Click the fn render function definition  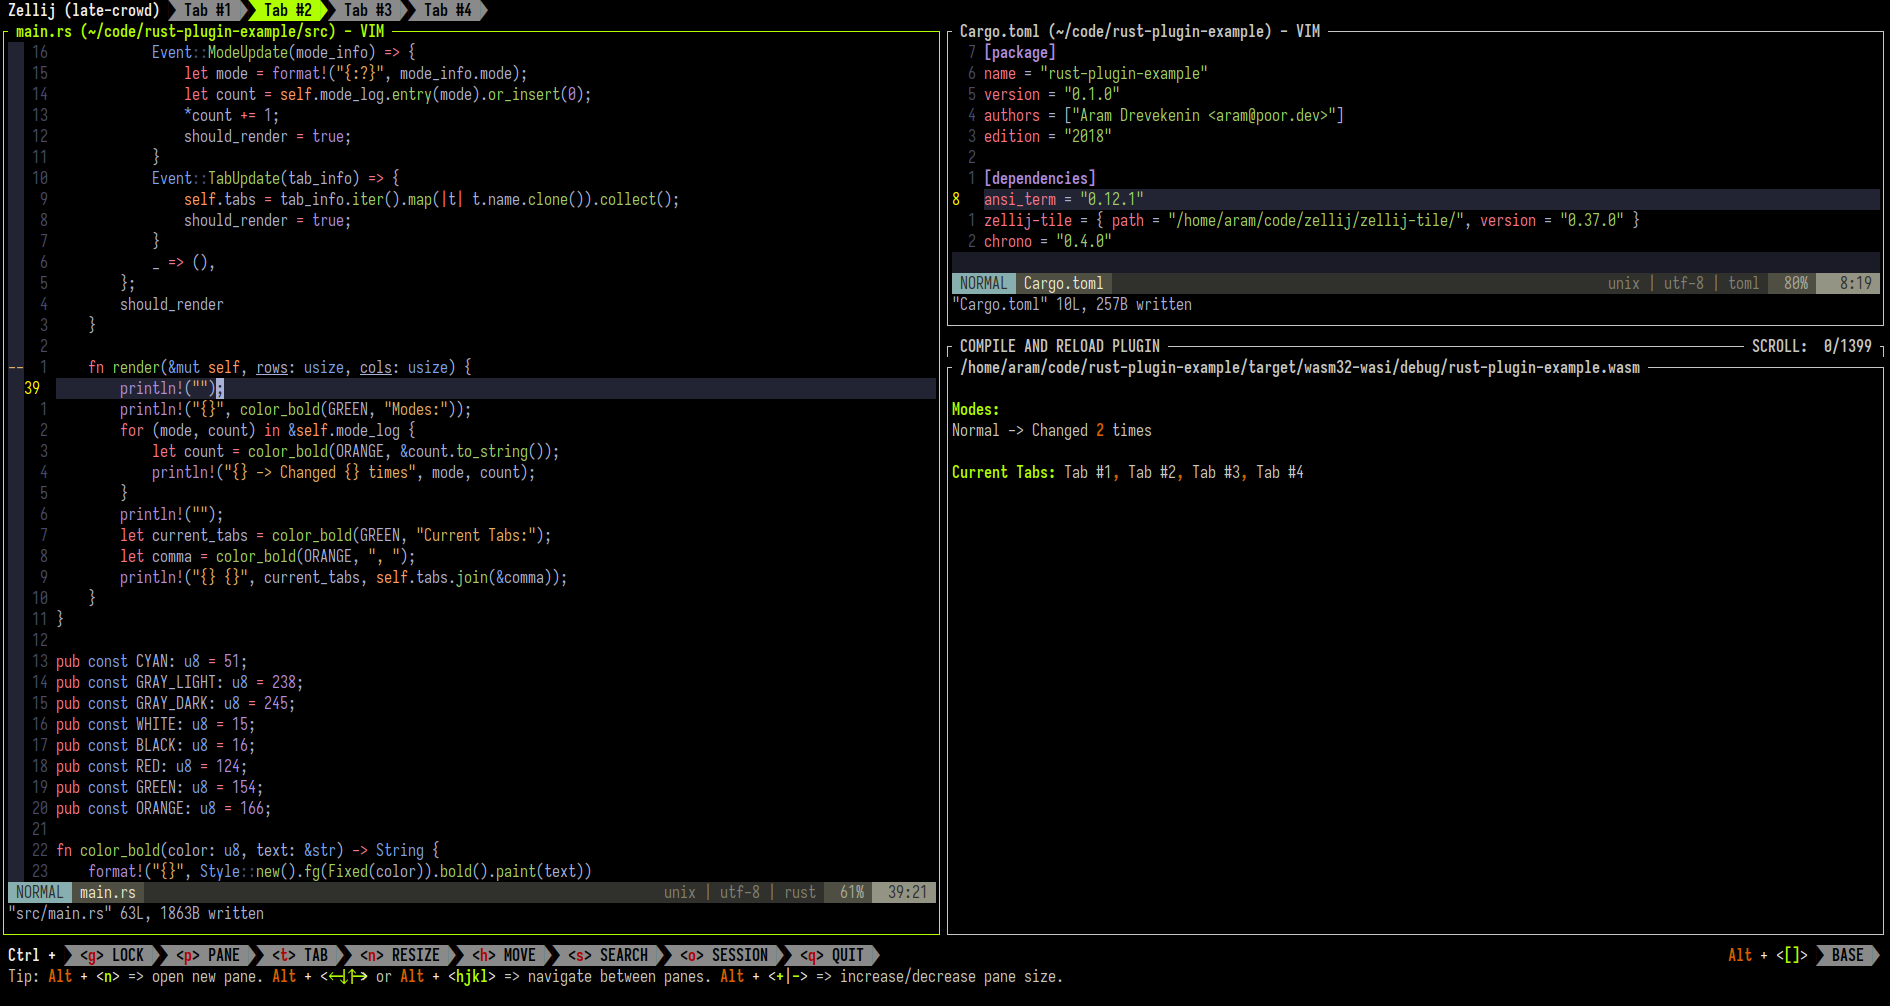click(280, 367)
